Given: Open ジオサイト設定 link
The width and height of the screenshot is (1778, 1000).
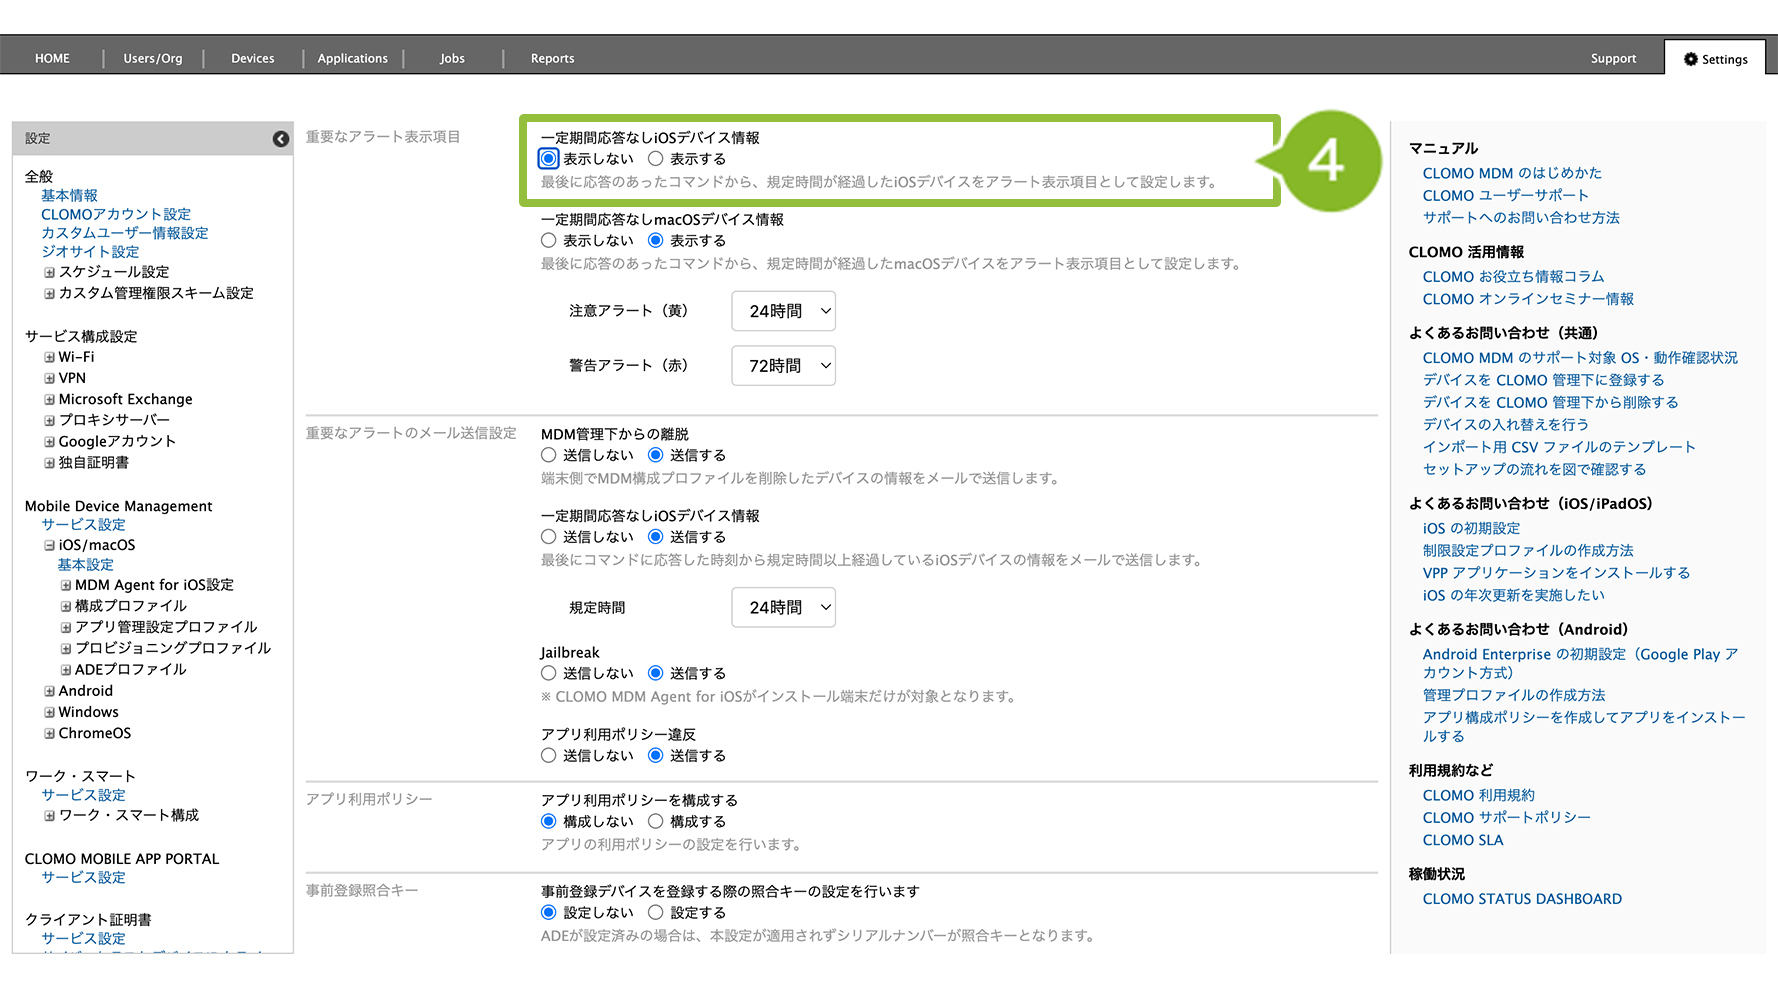Looking at the screenshot, I should coord(90,252).
